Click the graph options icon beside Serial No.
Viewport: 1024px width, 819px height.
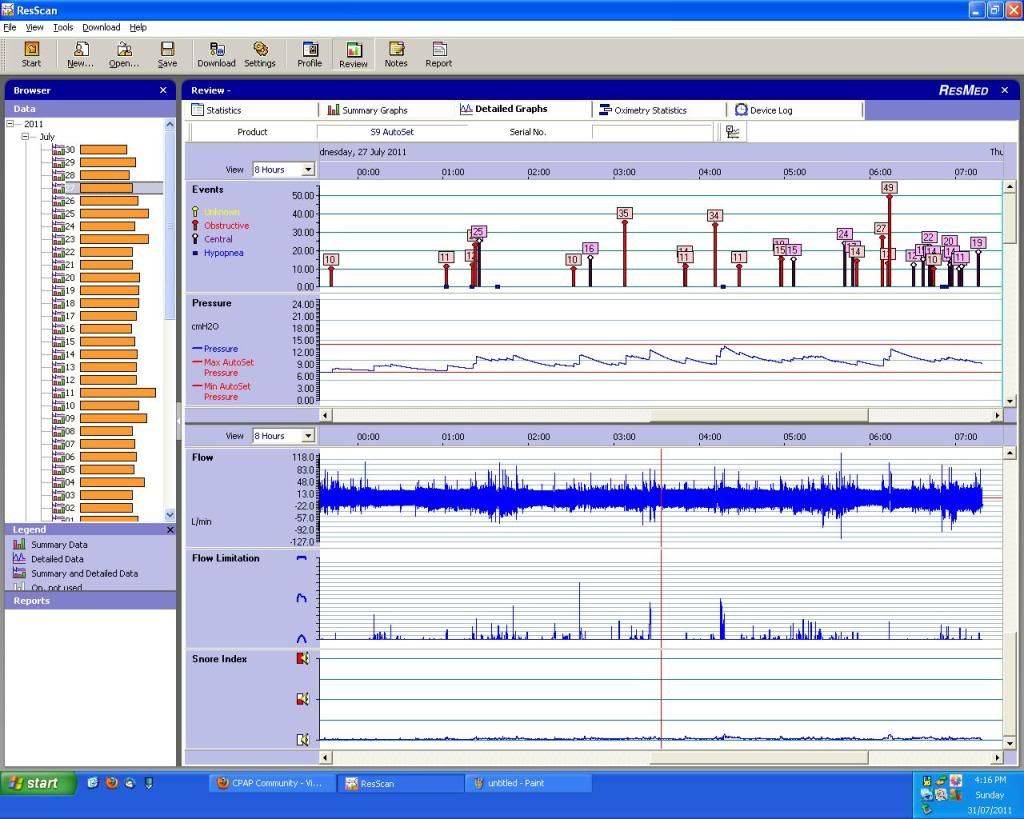click(x=733, y=132)
